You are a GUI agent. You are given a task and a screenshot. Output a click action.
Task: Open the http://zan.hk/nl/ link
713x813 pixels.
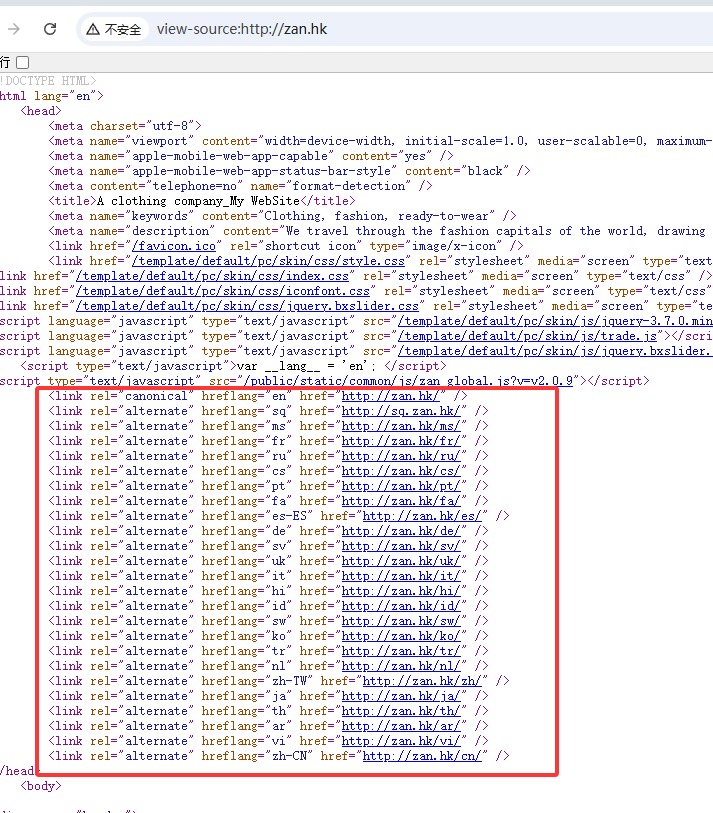401,667
